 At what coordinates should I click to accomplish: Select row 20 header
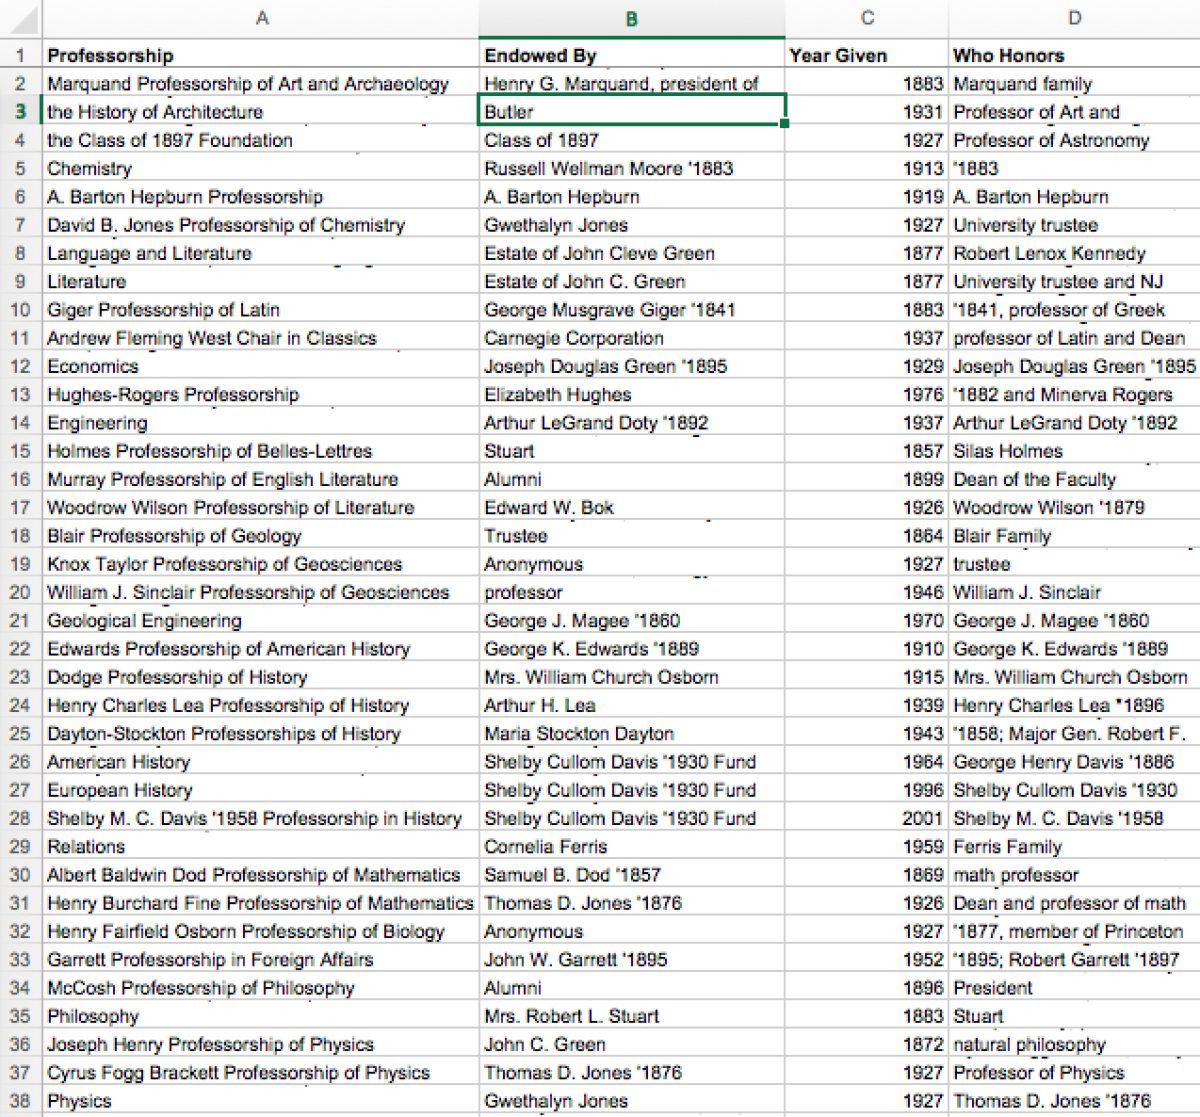21,592
